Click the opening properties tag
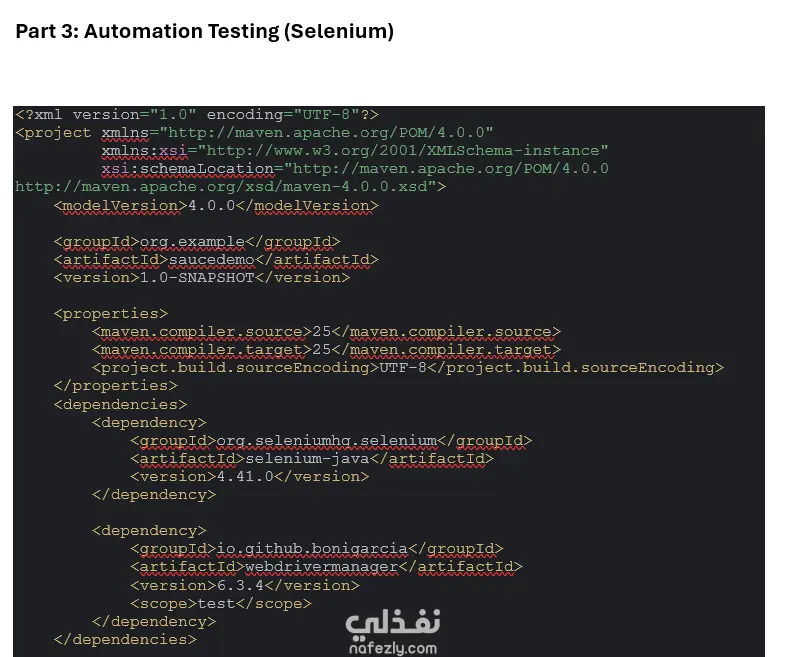This screenshot has width=786, height=657. (111, 314)
